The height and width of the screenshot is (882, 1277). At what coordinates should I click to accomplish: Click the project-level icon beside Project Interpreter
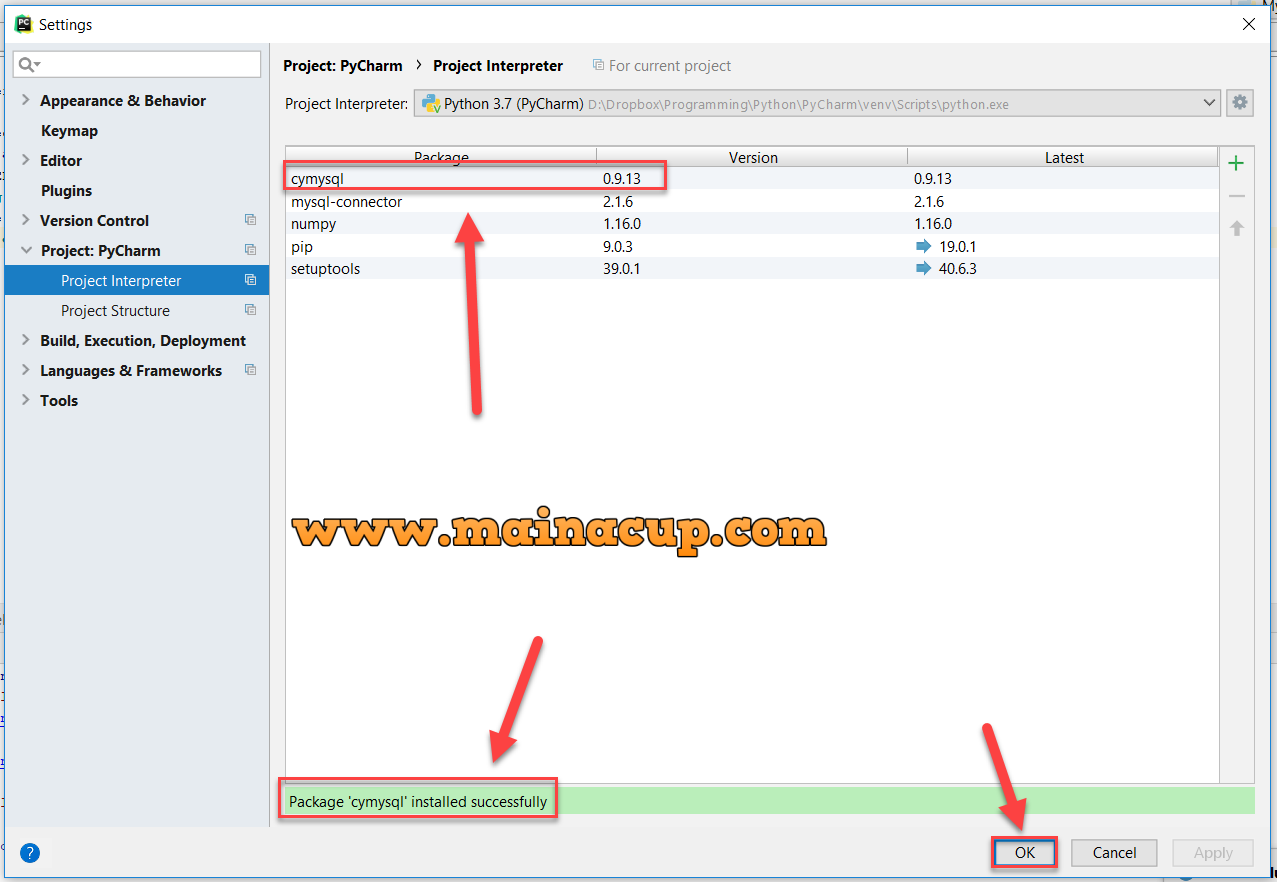pos(250,280)
